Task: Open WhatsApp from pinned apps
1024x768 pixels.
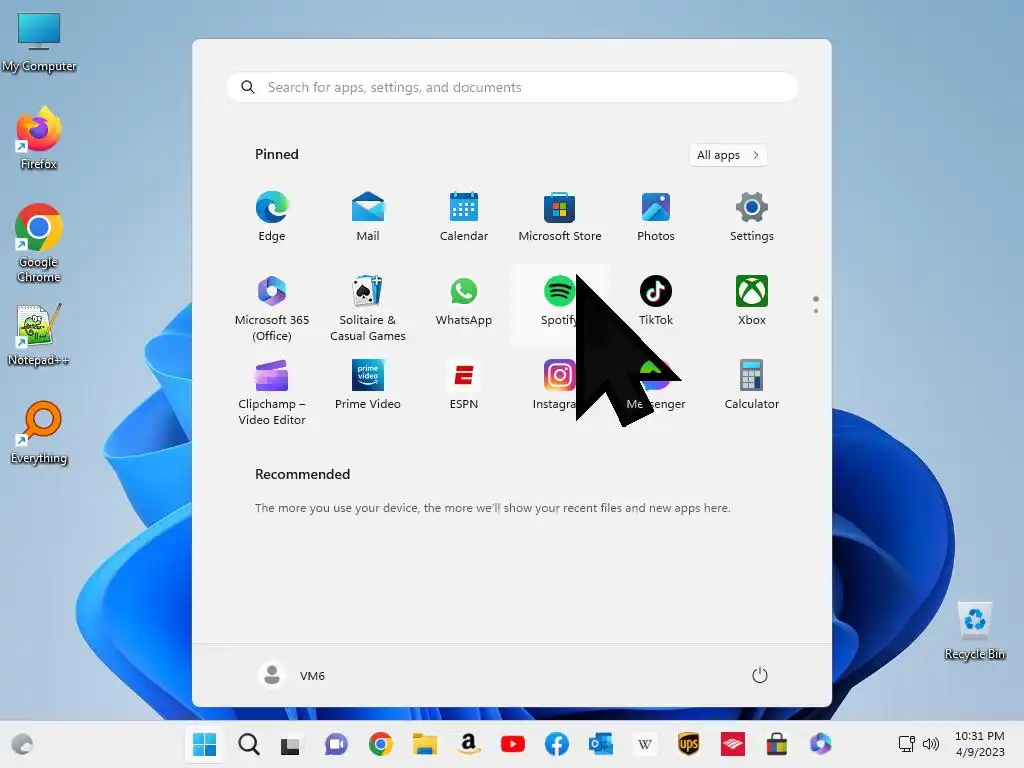Action: [x=464, y=300]
